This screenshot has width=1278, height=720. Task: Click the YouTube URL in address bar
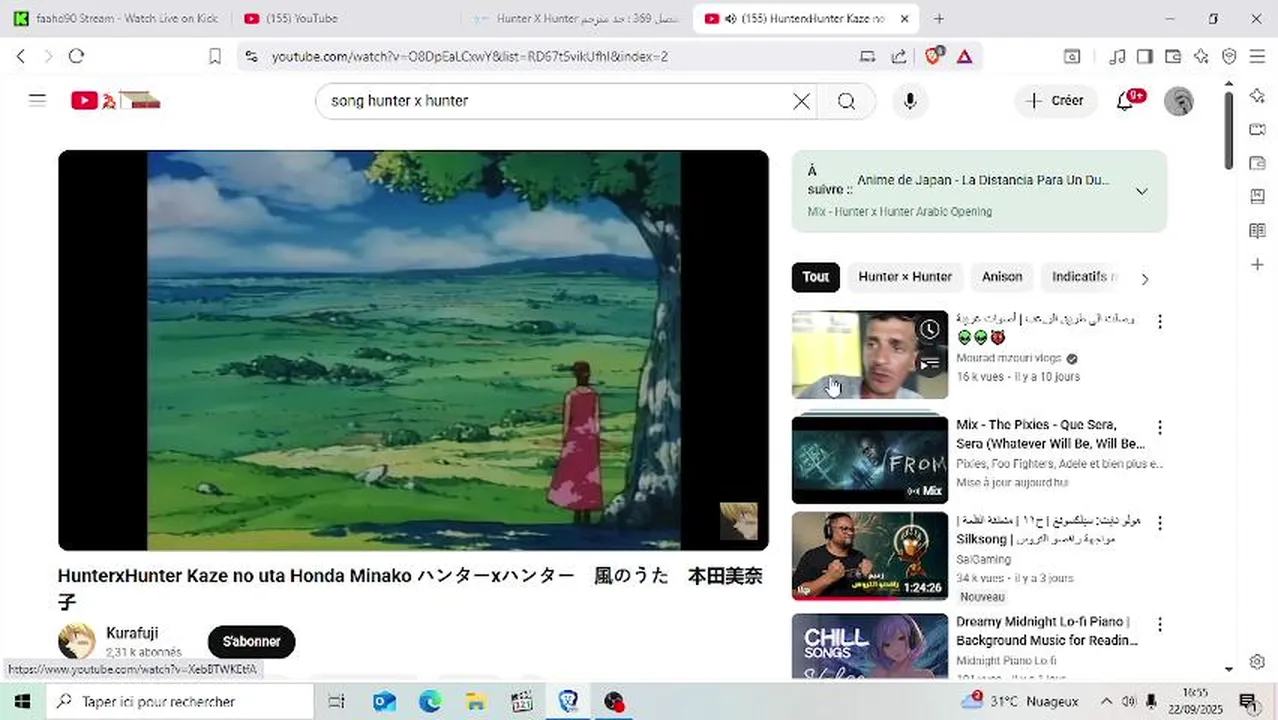coord(470,57)
